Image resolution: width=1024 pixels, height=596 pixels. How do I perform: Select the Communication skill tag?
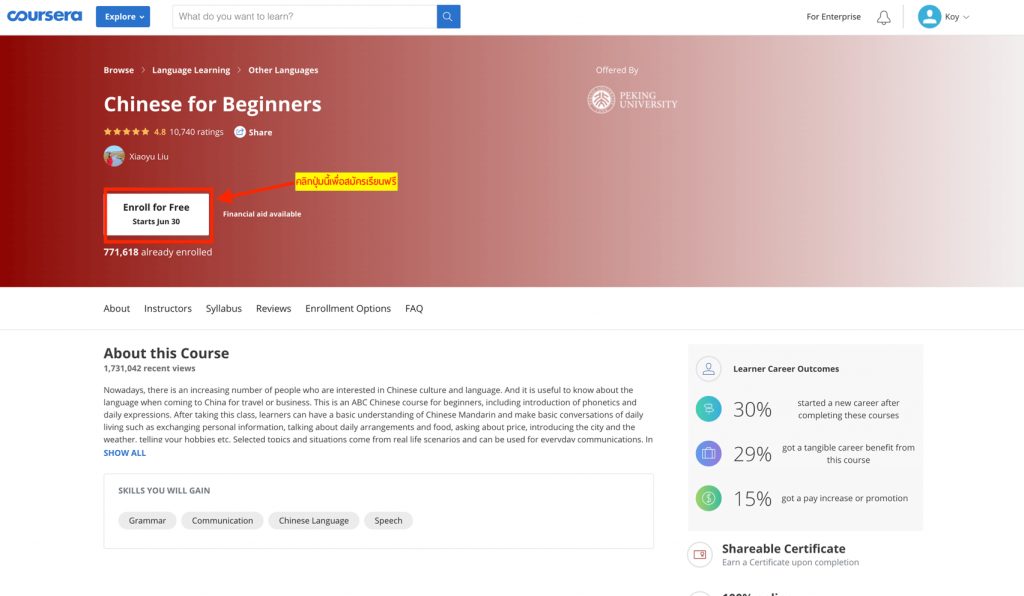(x=222, y=520)
